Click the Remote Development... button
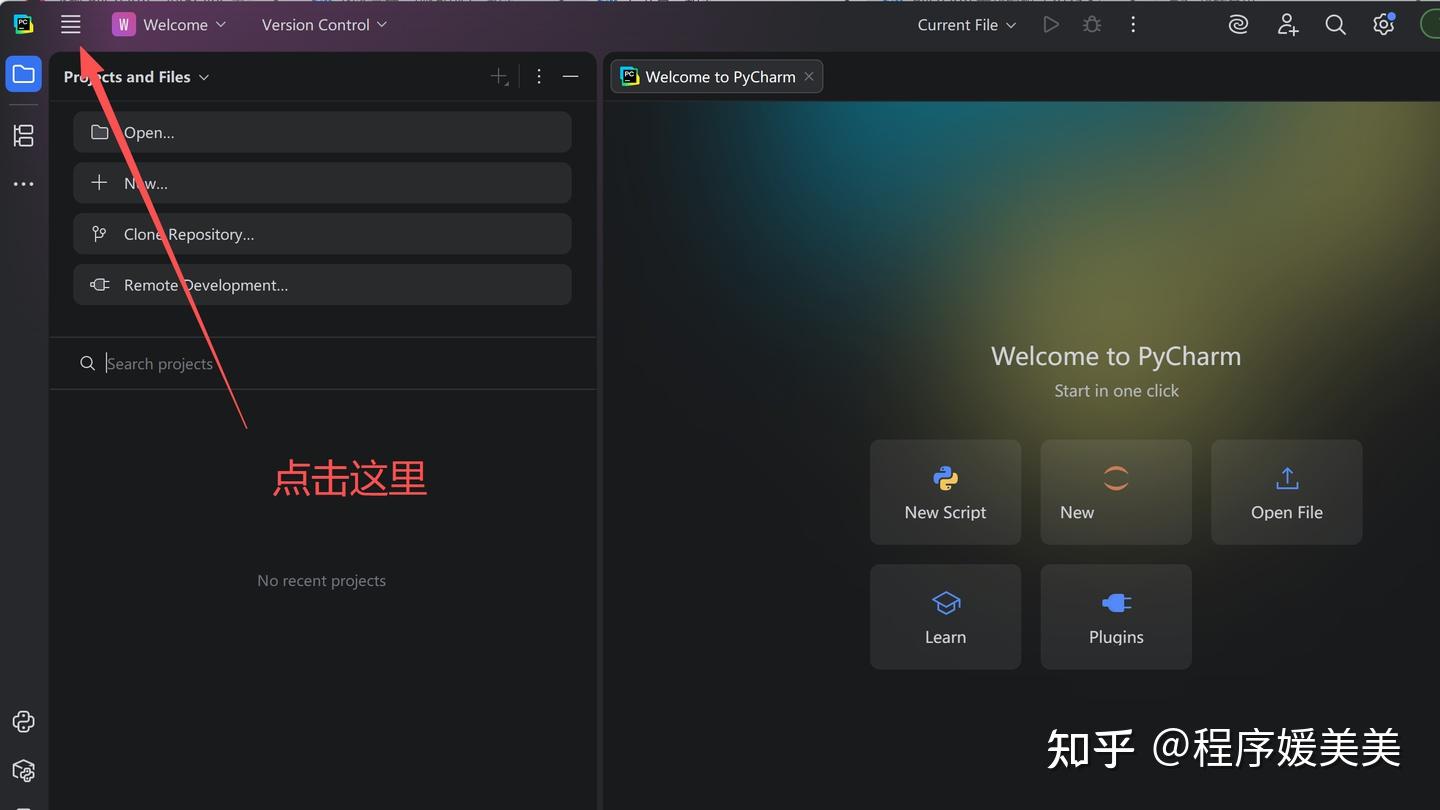 point(322,285)
